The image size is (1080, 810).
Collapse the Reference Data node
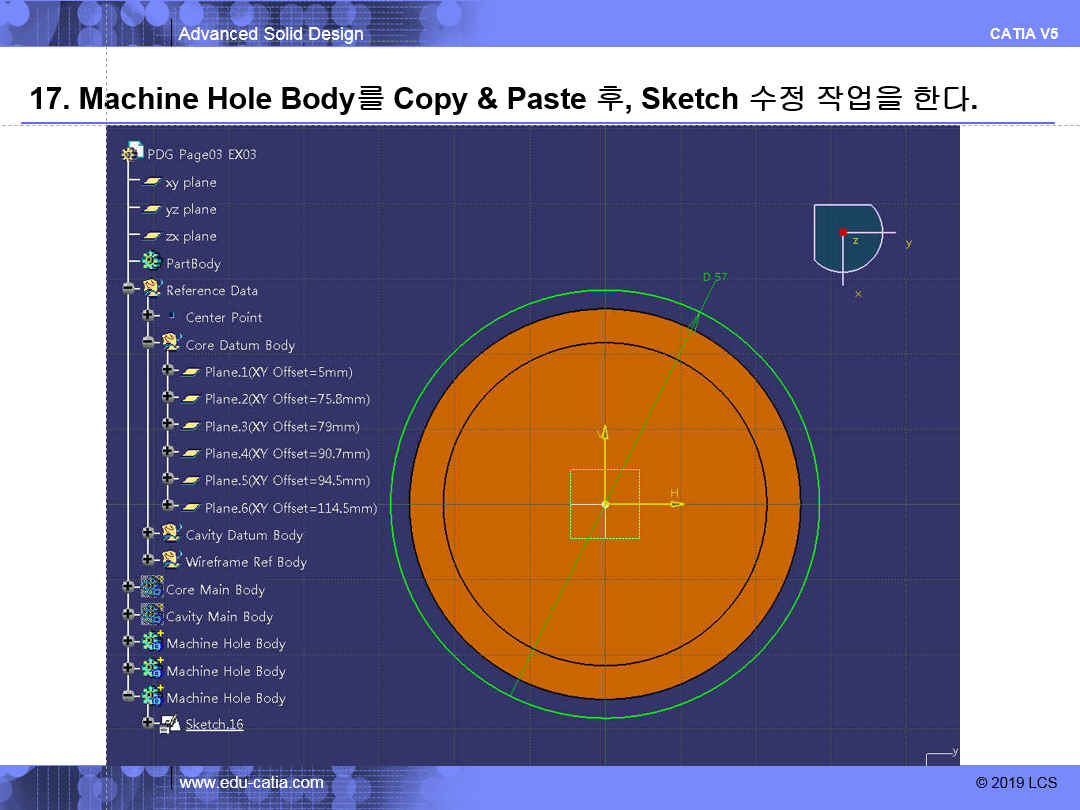pyautogui.click(x=128, y=290)
